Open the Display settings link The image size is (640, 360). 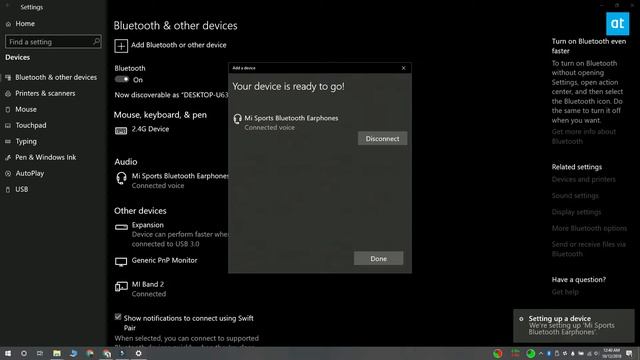[576, 212]
